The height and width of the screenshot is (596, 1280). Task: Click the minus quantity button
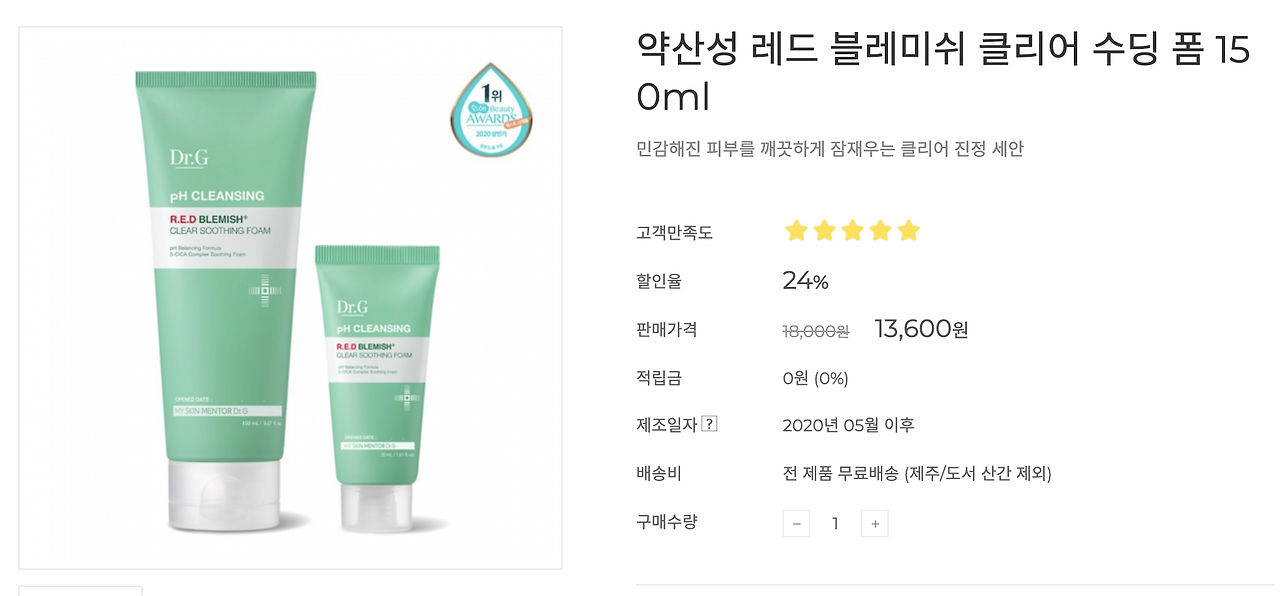796,523
